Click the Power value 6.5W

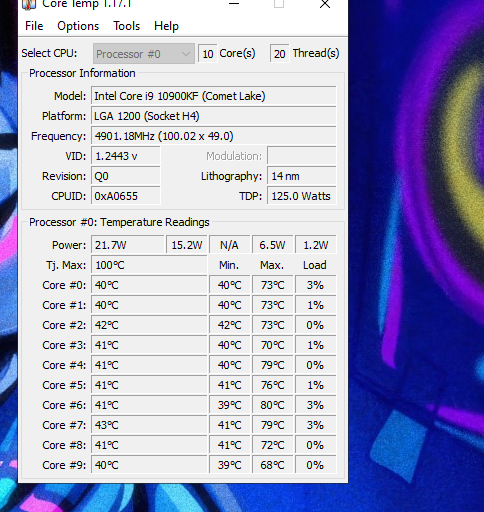(272, 245)
